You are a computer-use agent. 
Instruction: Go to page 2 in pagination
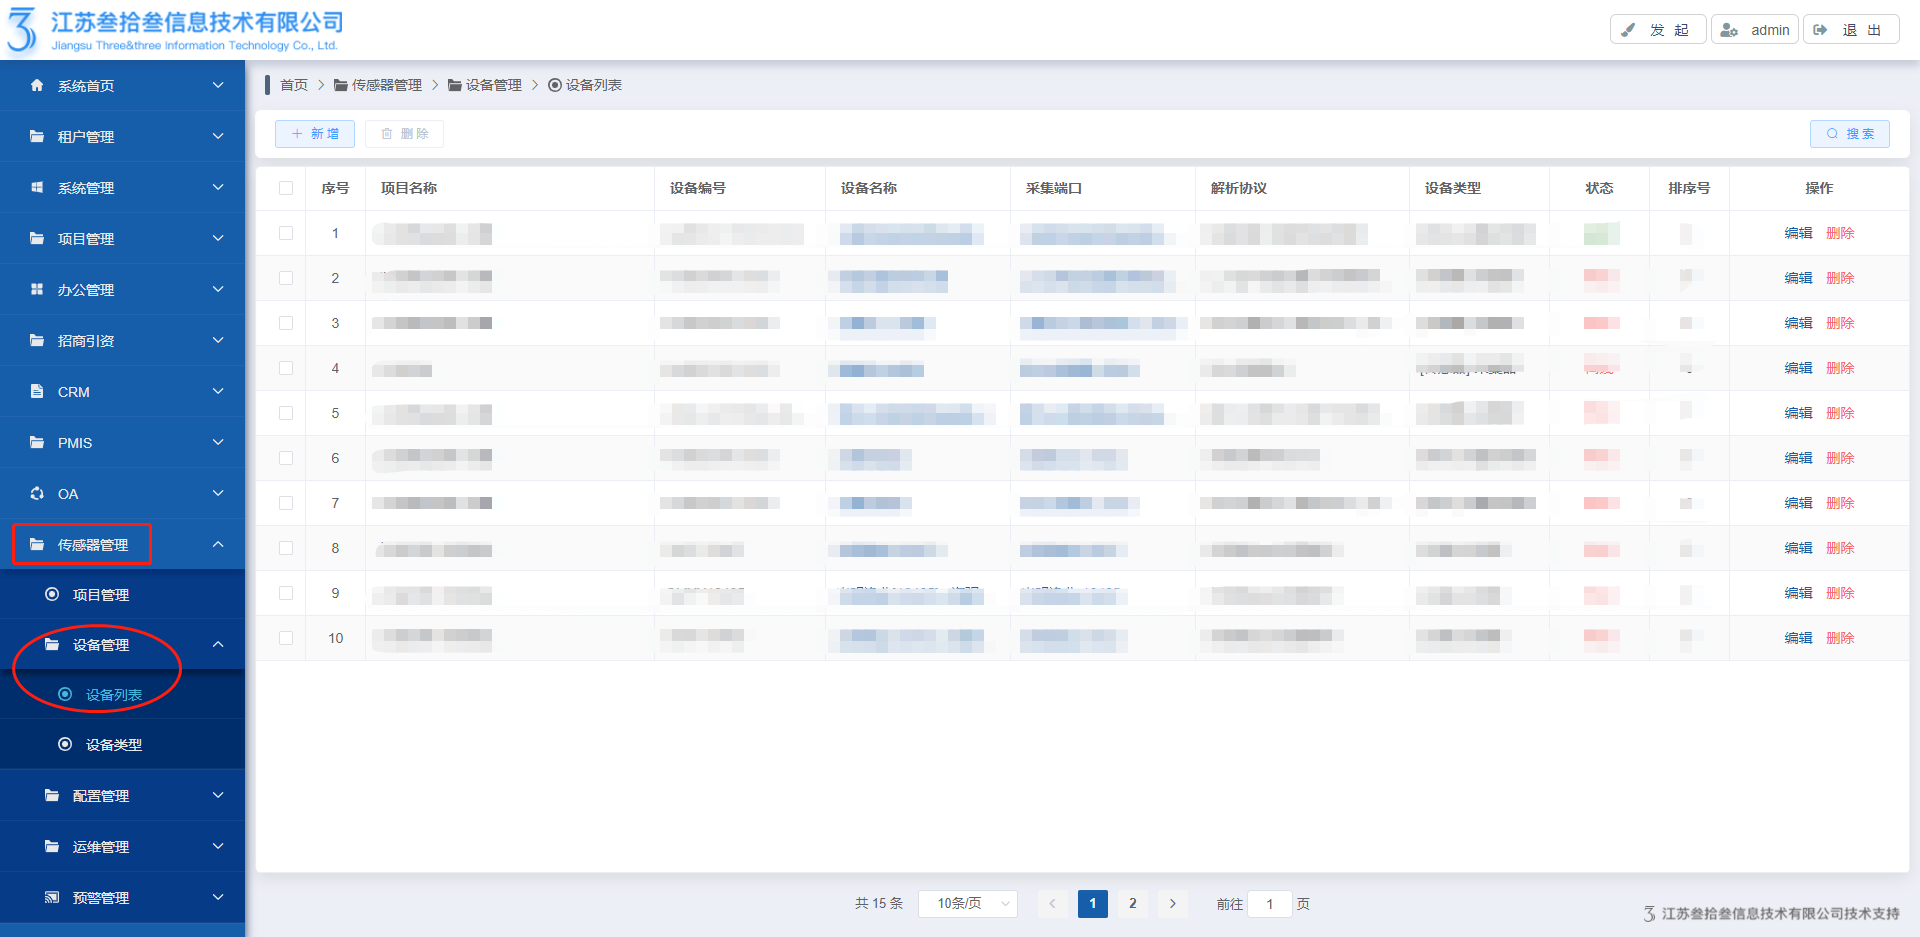[x=1132, y=904]
